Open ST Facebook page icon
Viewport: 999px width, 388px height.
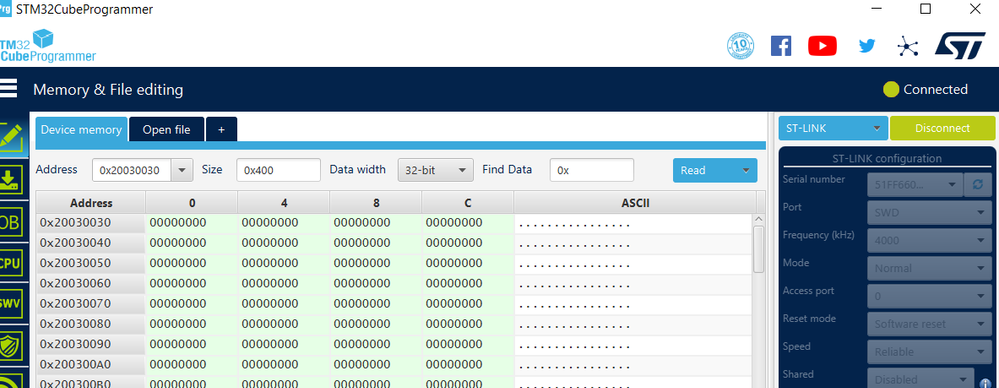pyautogui.click(x=781, y=46)
